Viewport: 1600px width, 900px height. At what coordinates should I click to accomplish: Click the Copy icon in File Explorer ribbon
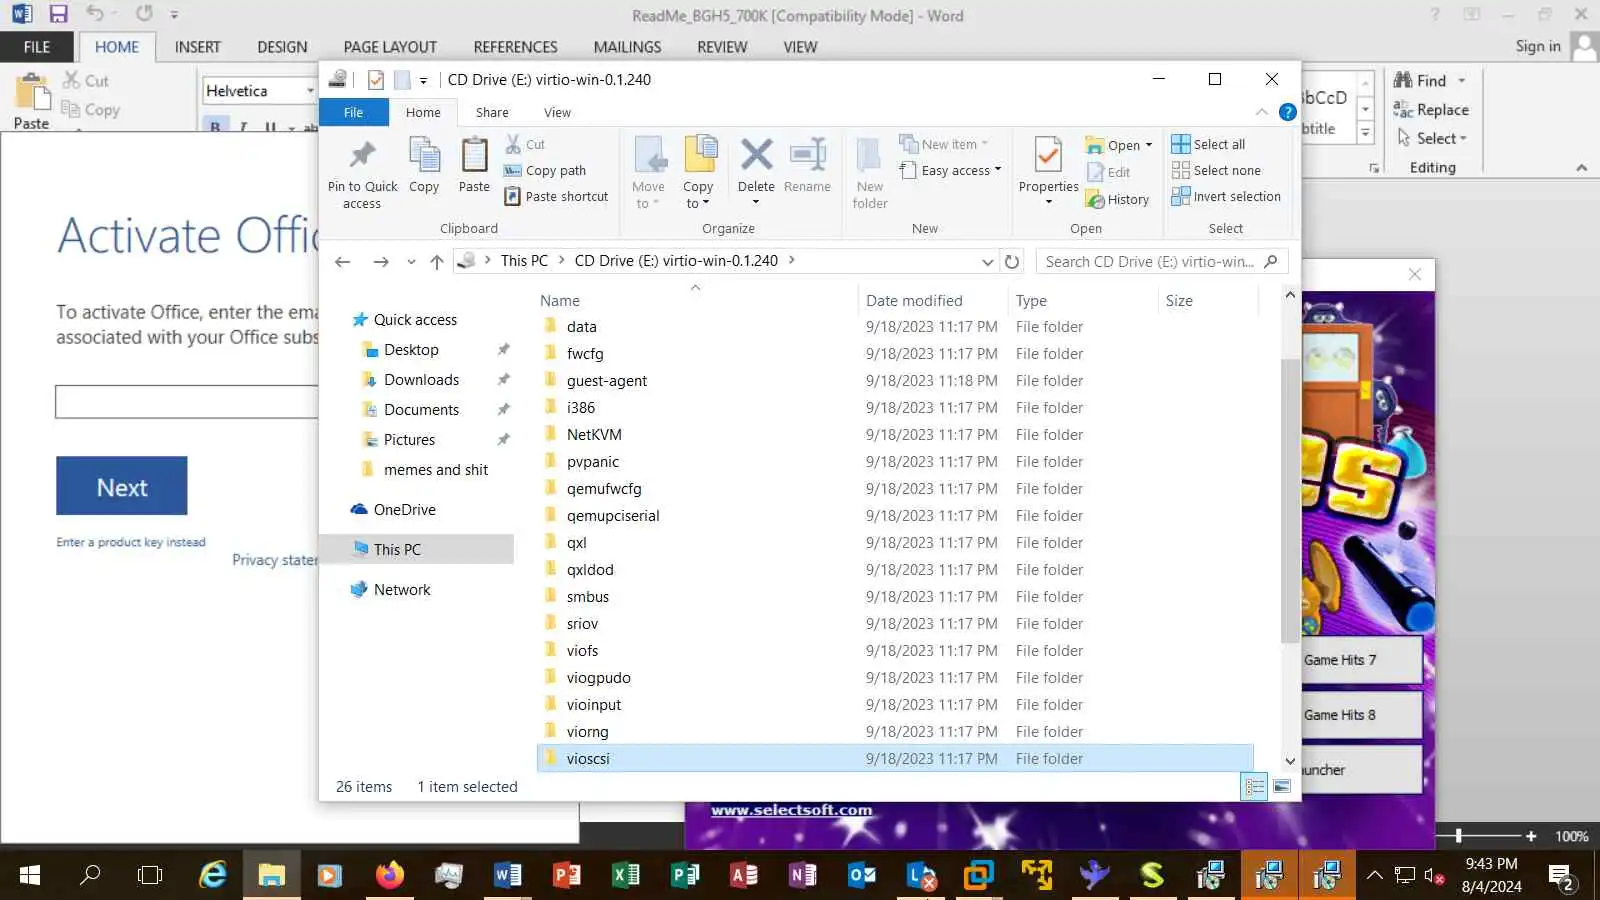(424, 156)
